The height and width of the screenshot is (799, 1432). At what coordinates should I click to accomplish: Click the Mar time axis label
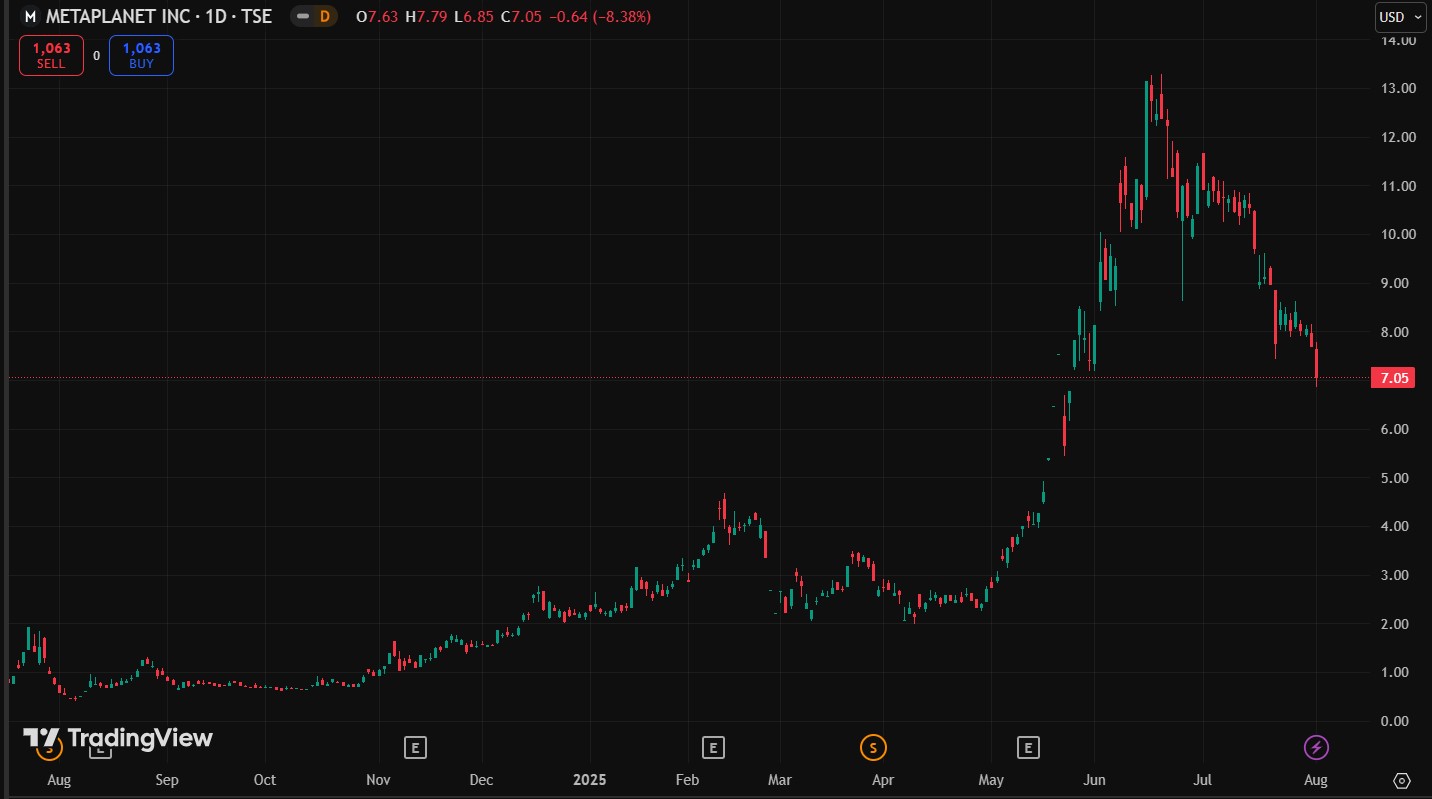point(780,780)
